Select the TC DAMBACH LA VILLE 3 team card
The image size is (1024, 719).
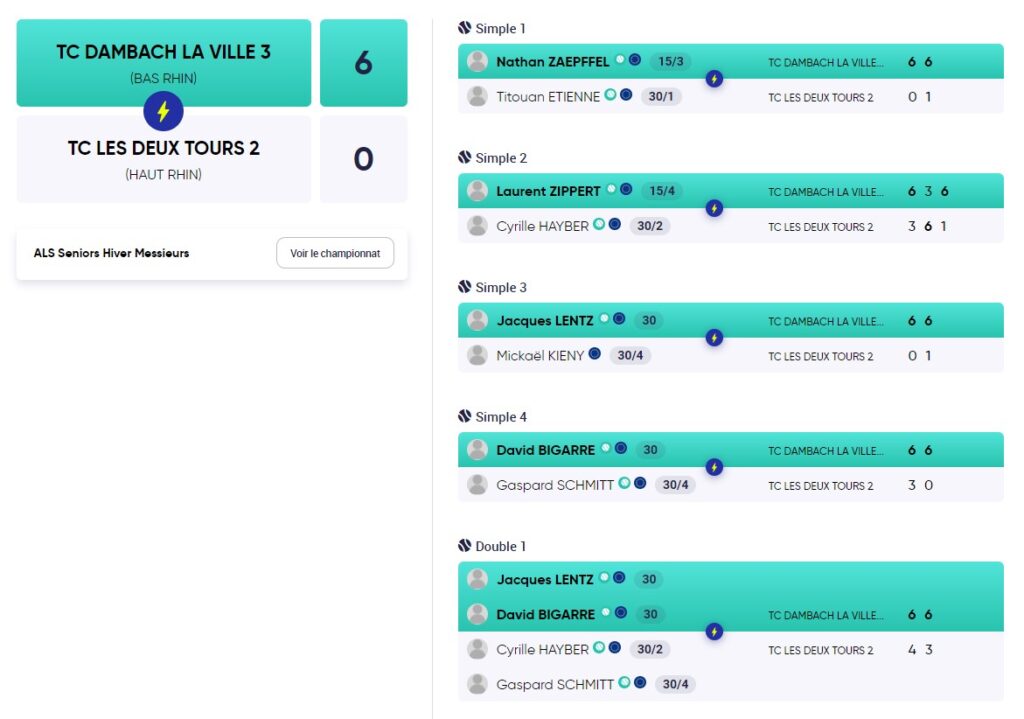pyautogui.click(x=164, y=63)
